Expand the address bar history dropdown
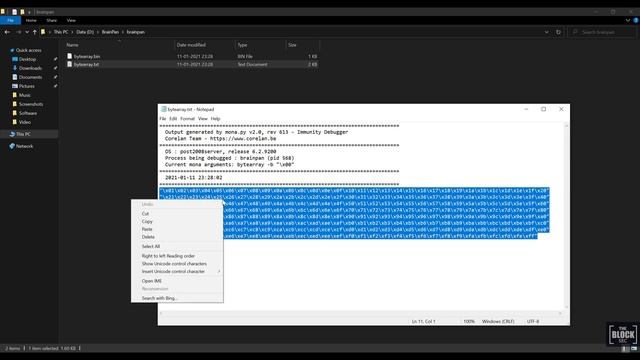Viewport: 640px width, 360px height. (547, 32)
